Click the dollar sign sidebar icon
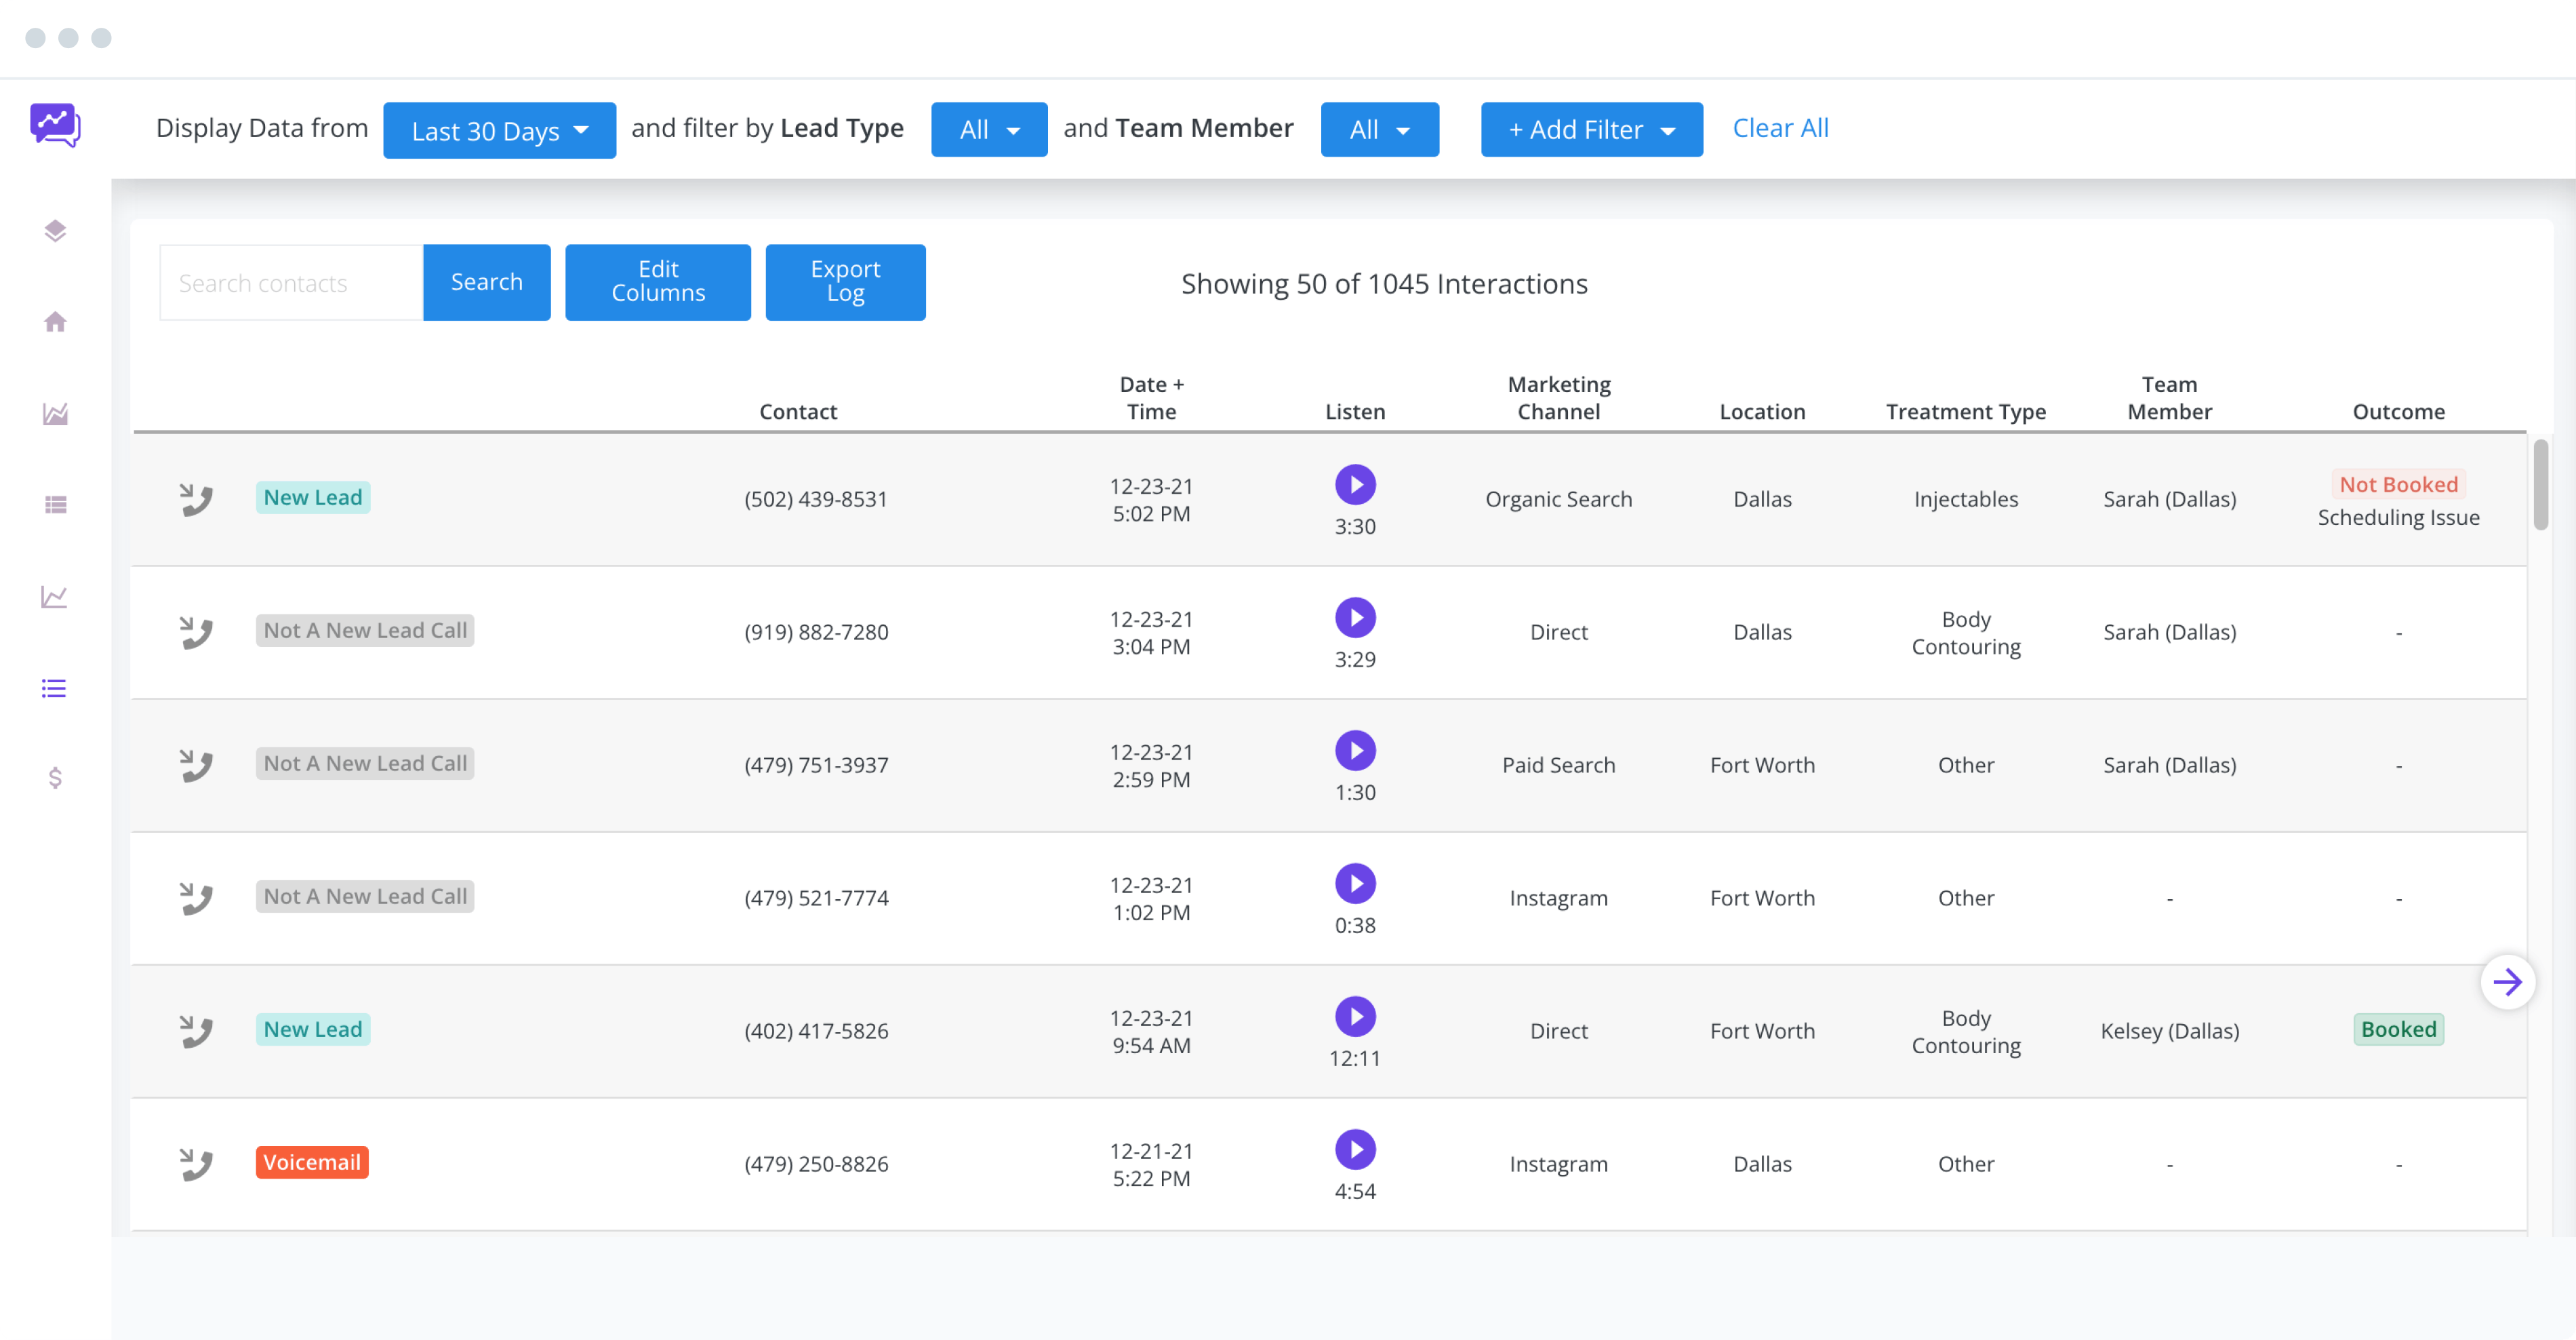Screen dimensions: 2576x1340 click(x=55, y=778)
